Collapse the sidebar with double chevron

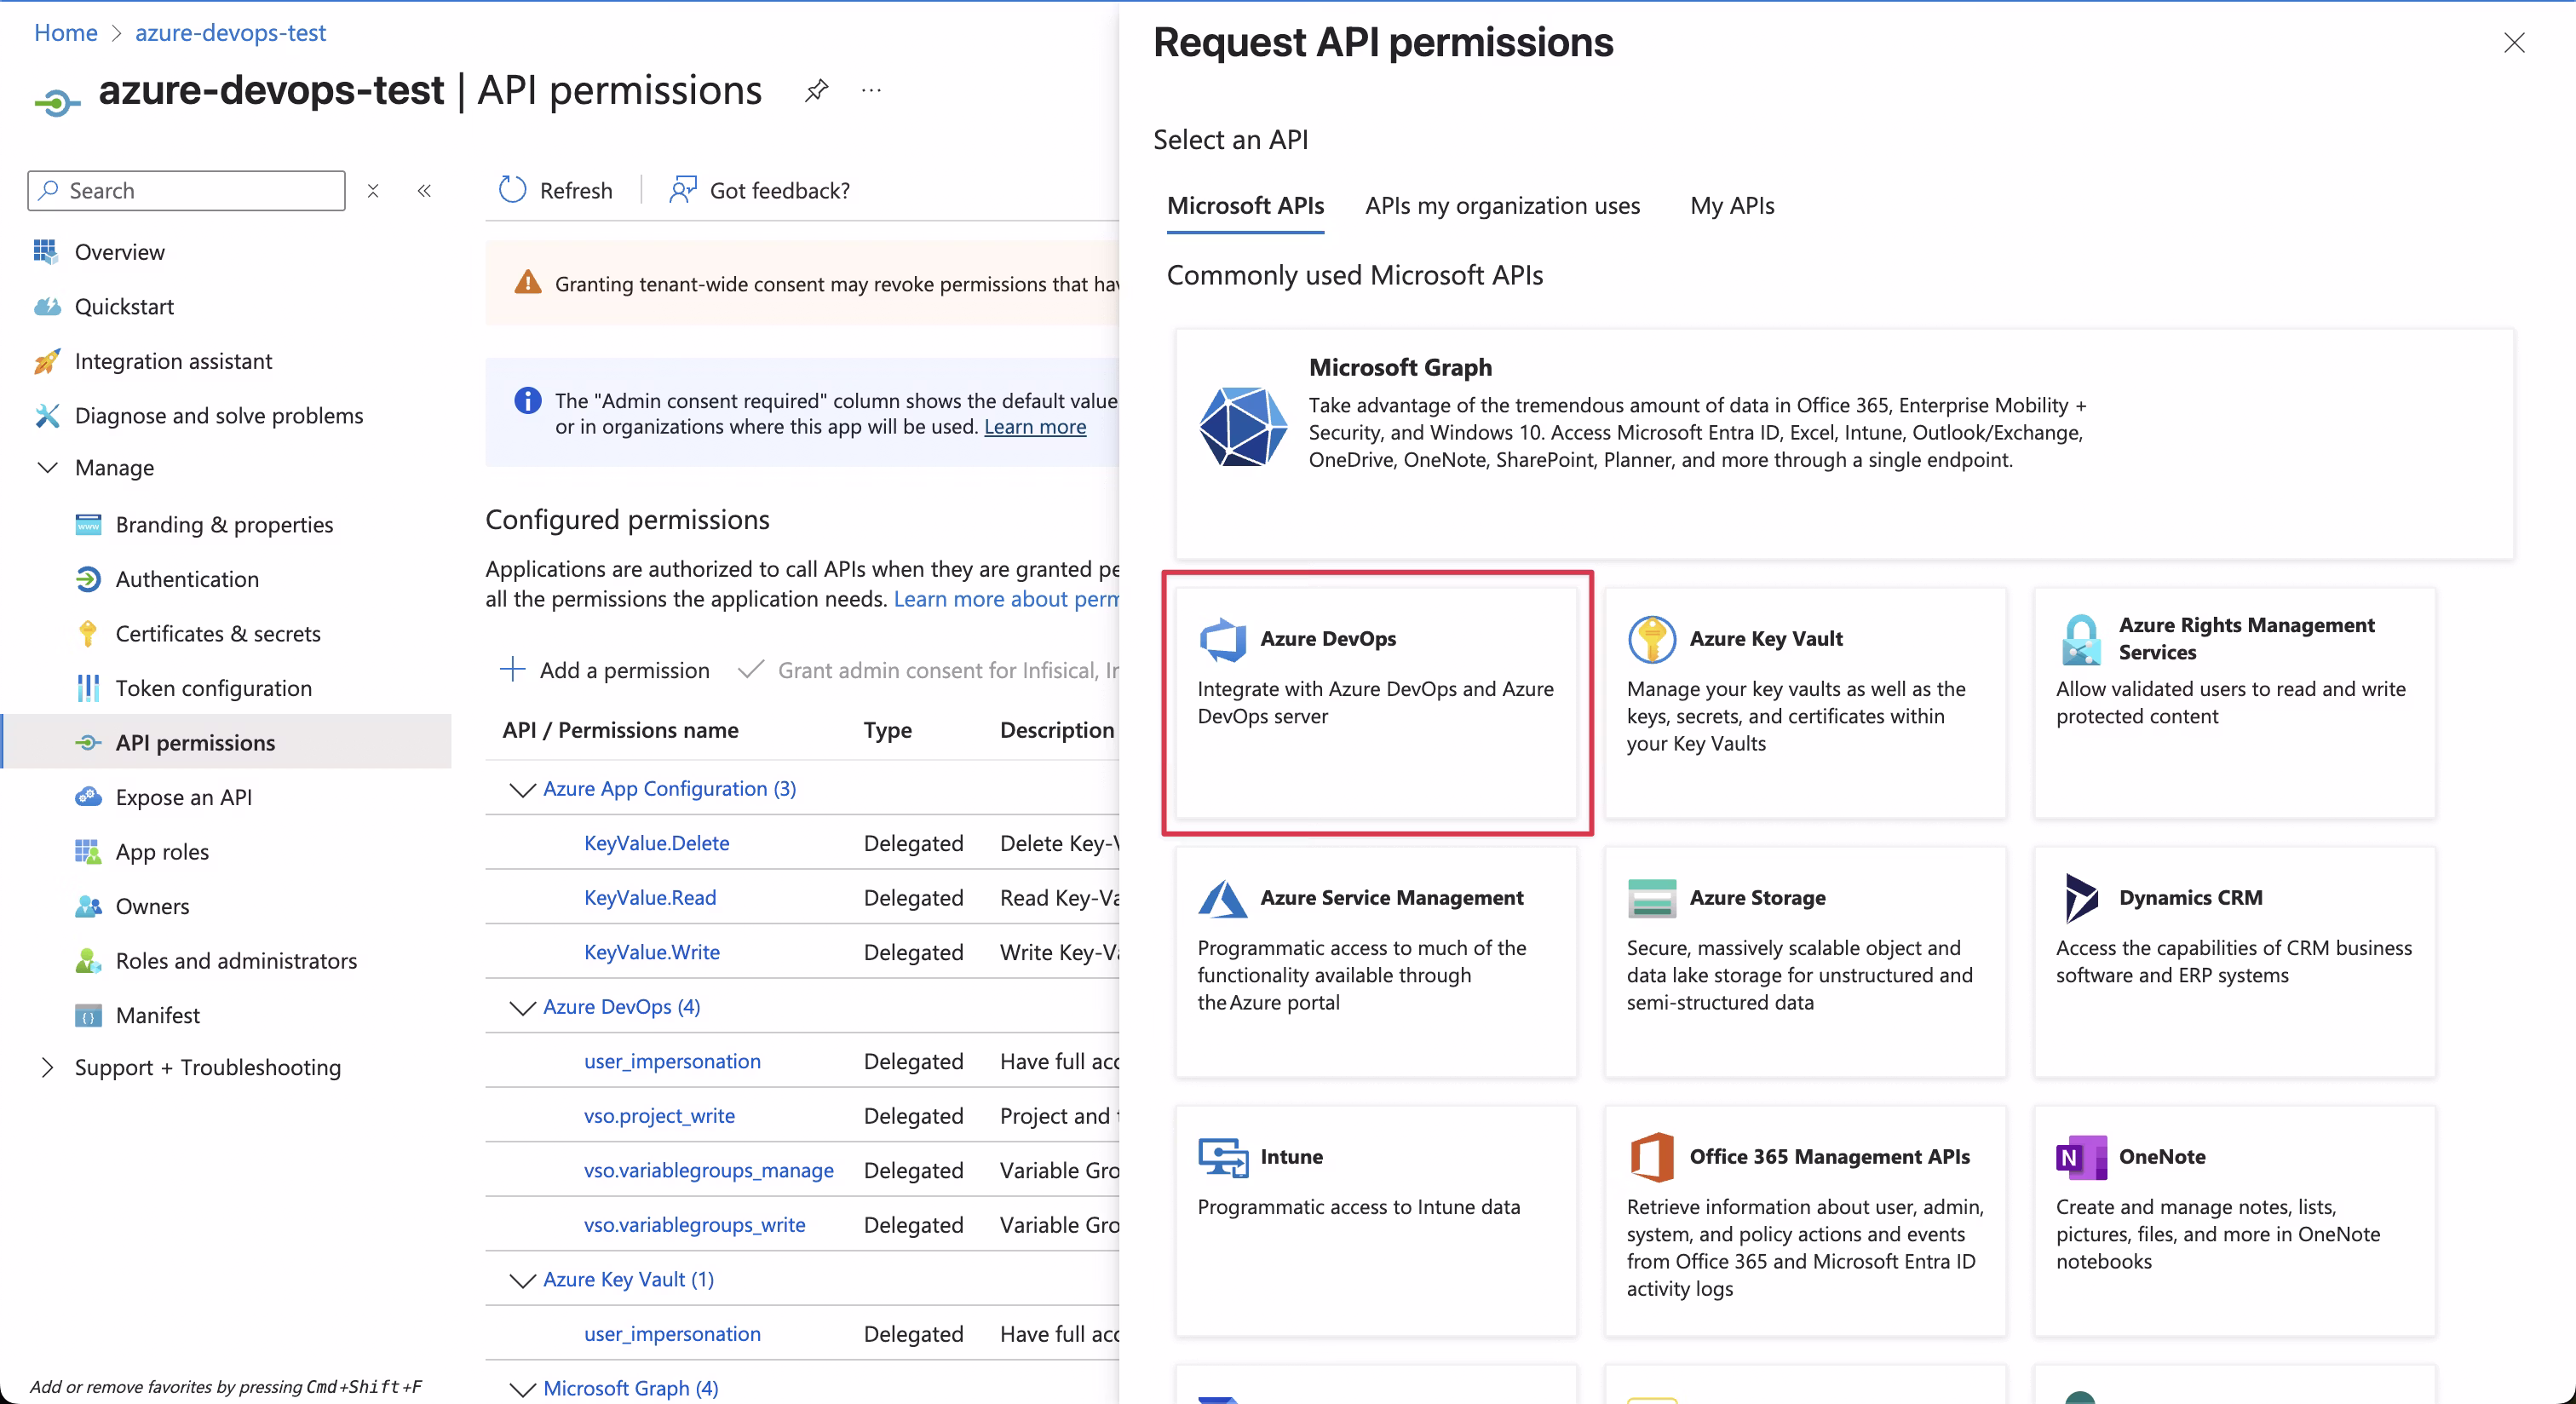pos(424,190)
